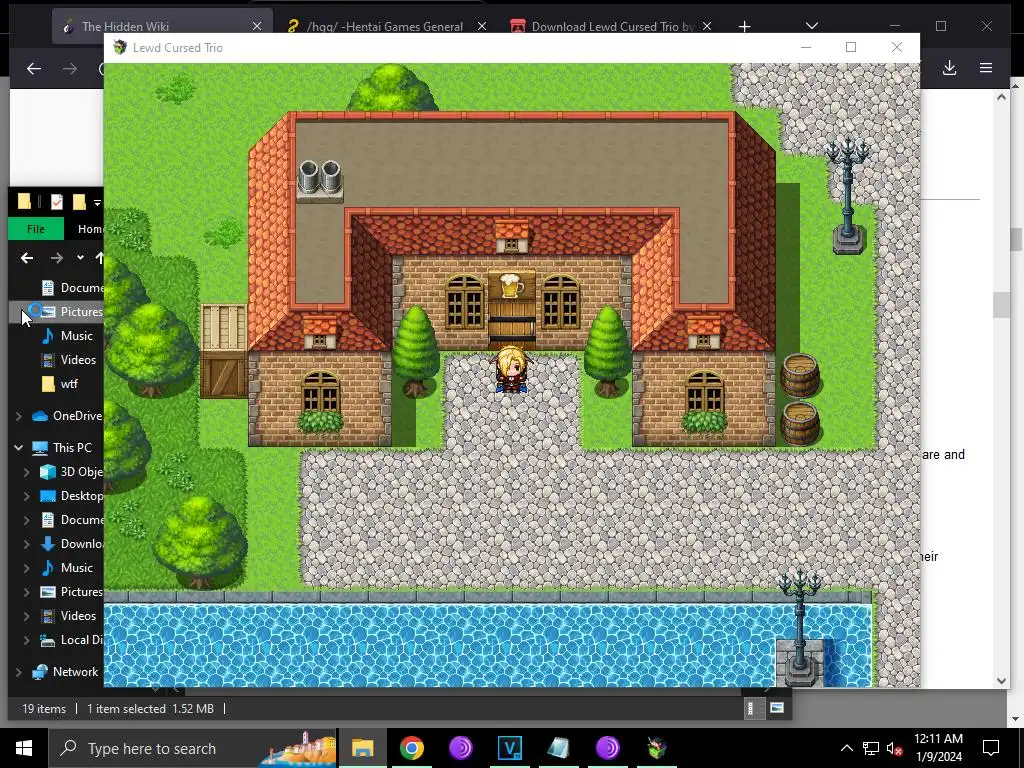1024x768 pixels.
Task: Select This PC in navigation pane
Action: click(x=62, y=447)
